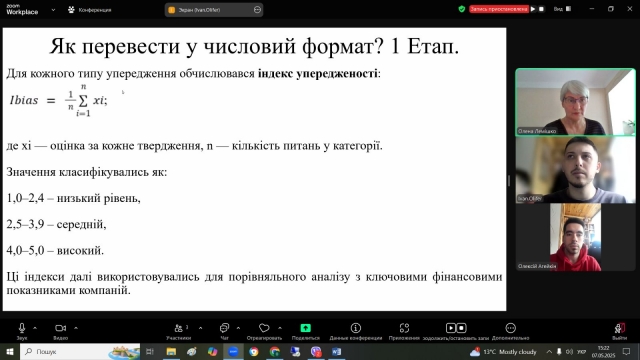Open File Explorer from the taskbar
640x360 pixels.
(x=171, y=351)
